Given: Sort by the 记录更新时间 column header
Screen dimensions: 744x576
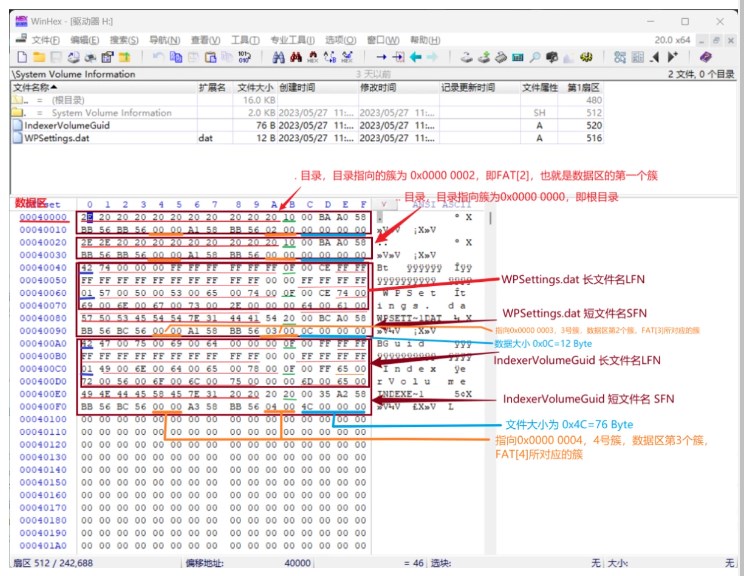Looking at the screenshot, I should (480, 87).
